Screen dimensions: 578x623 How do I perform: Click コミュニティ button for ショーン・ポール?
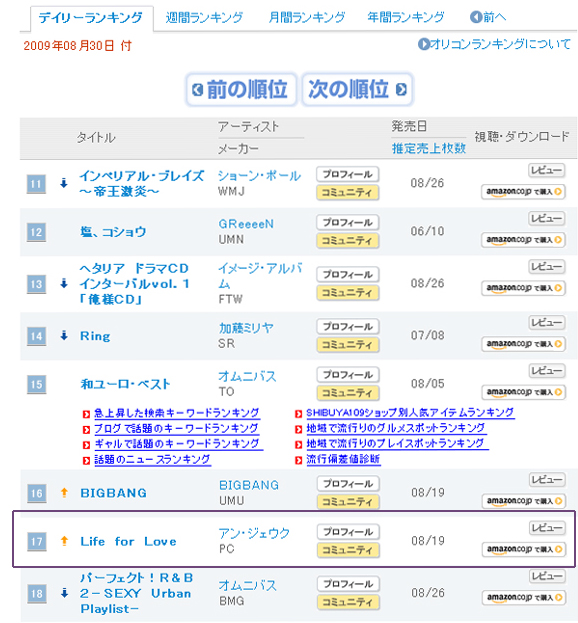(348, 193)
